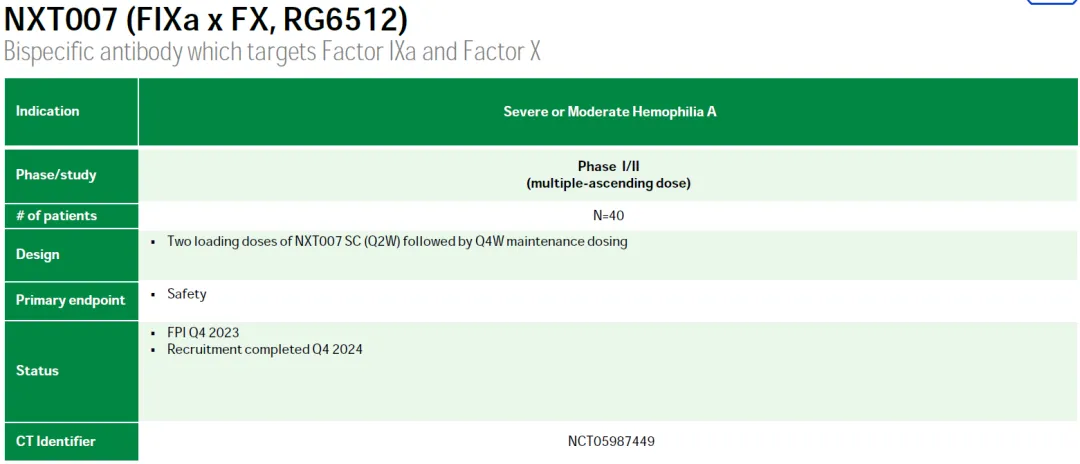Image resolution: width=1080 pixels, height=464 pixels.
Task: Select the Safety endpoint bullet
Action: (187, 294)
